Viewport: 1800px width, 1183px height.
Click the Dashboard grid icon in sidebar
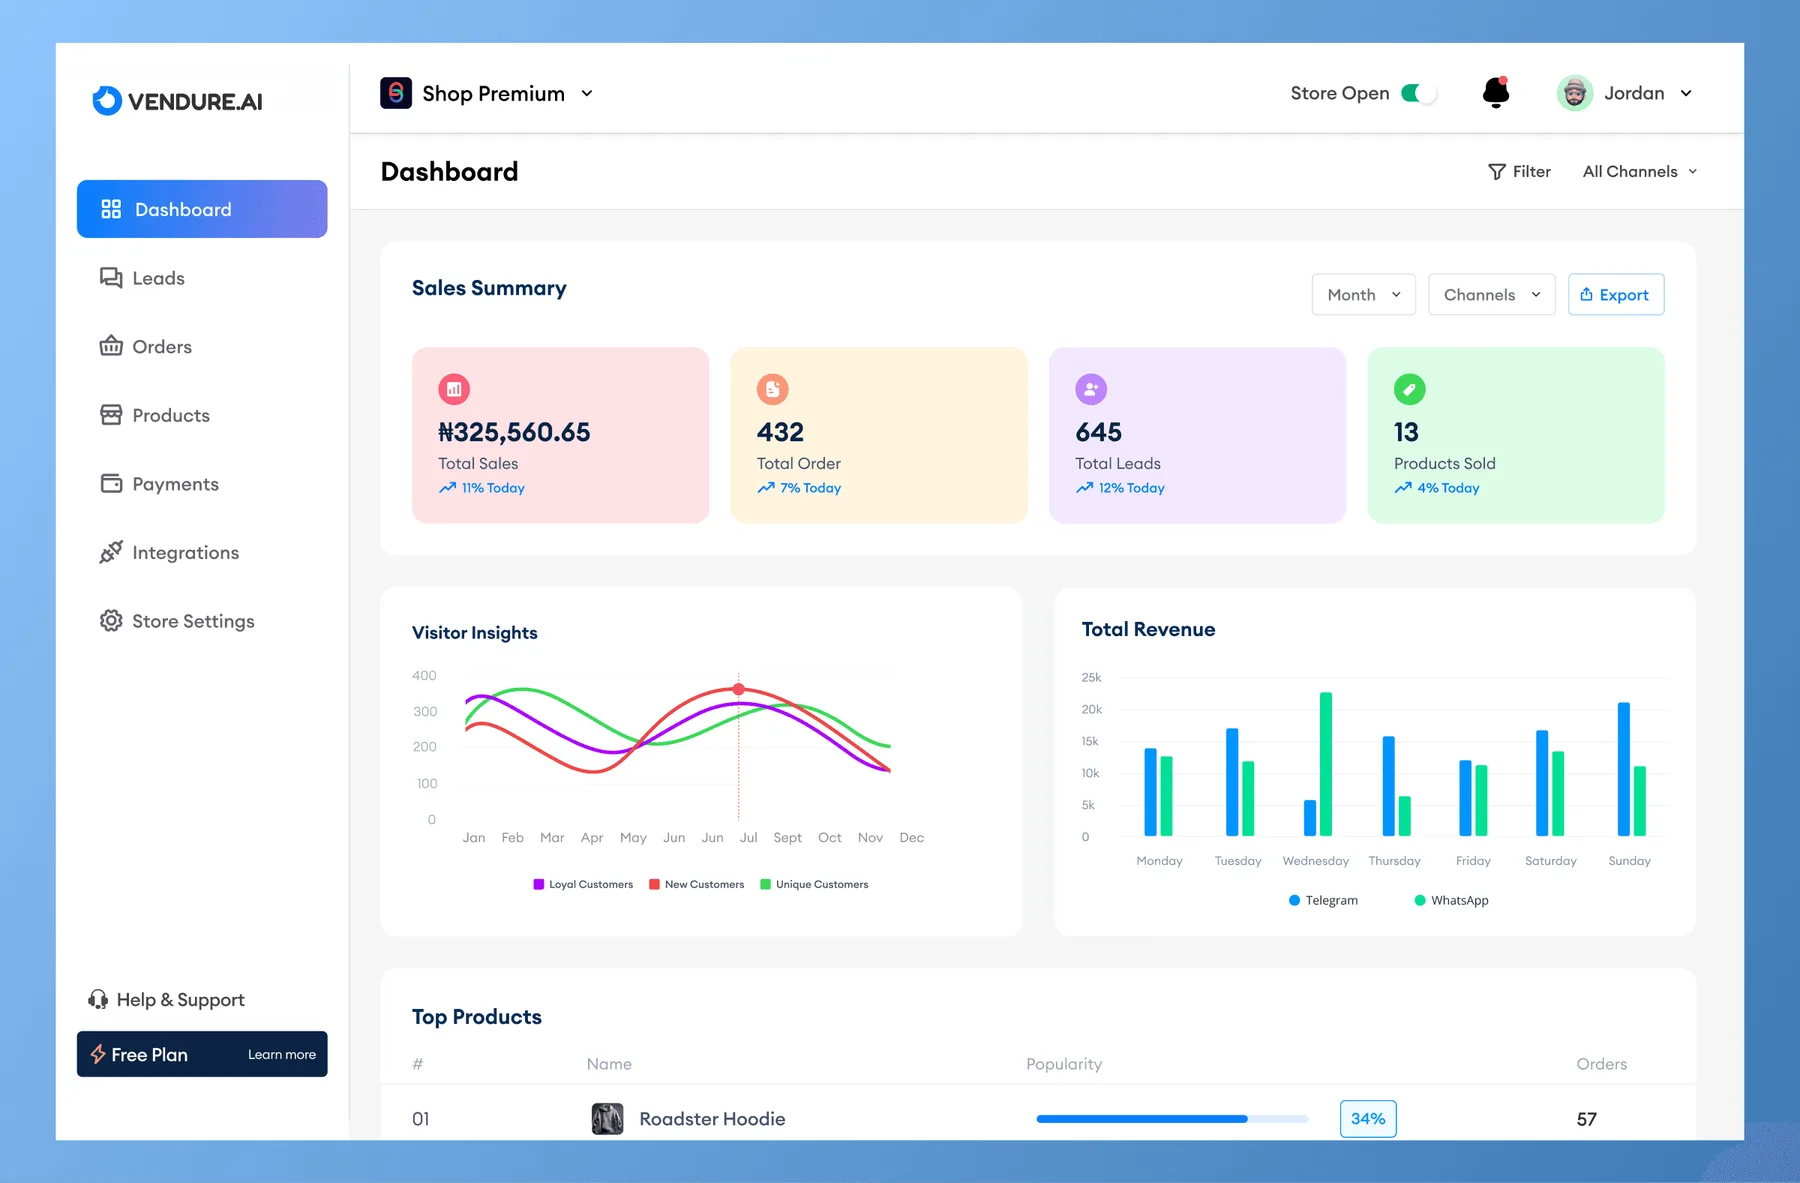point(111,209)
